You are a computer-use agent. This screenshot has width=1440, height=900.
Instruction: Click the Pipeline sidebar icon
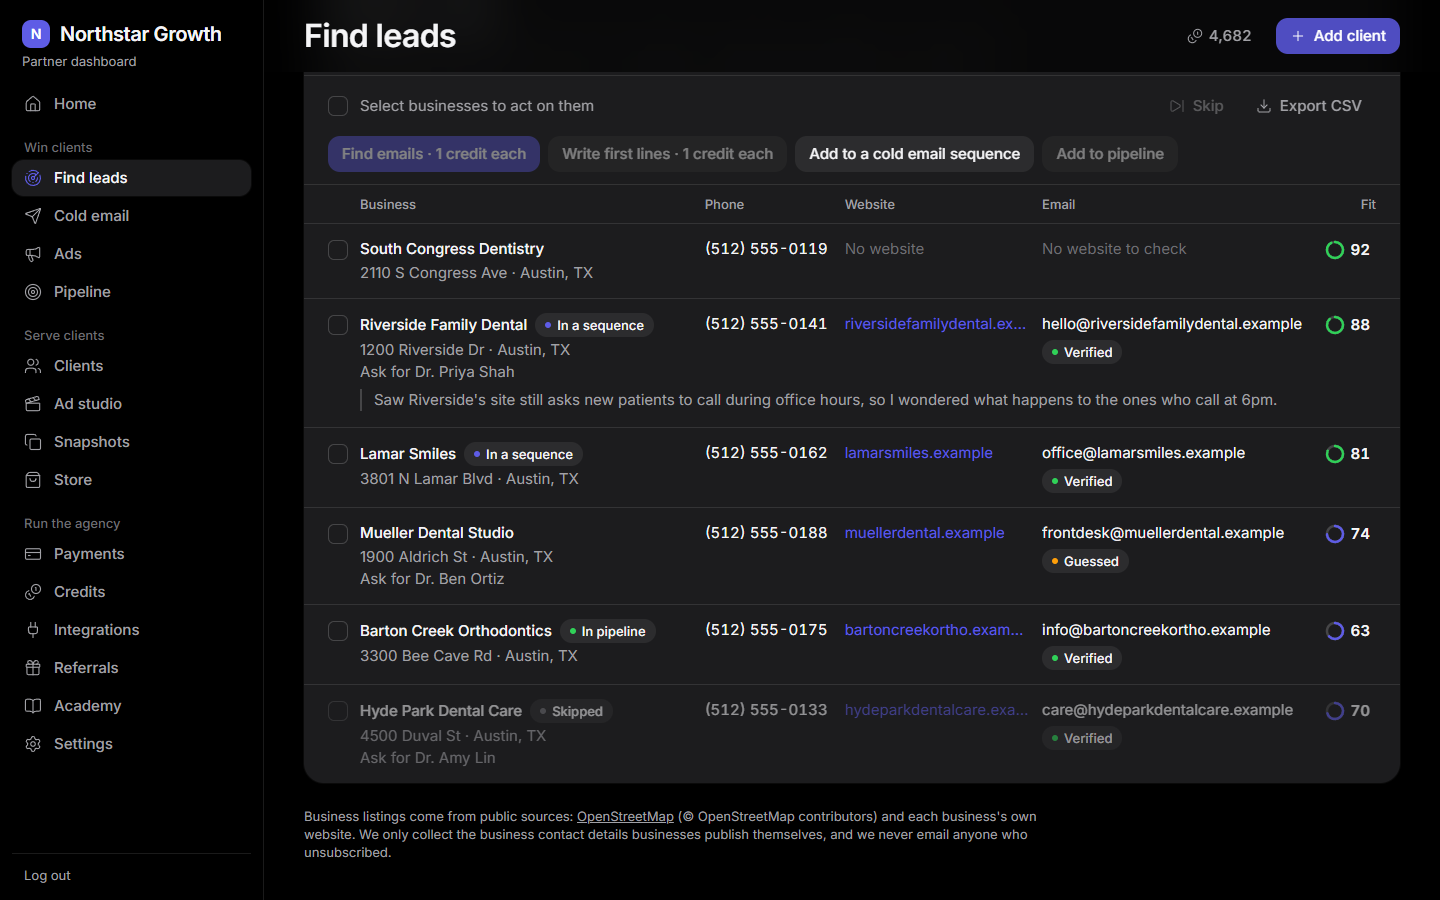(x=33, y=292)
